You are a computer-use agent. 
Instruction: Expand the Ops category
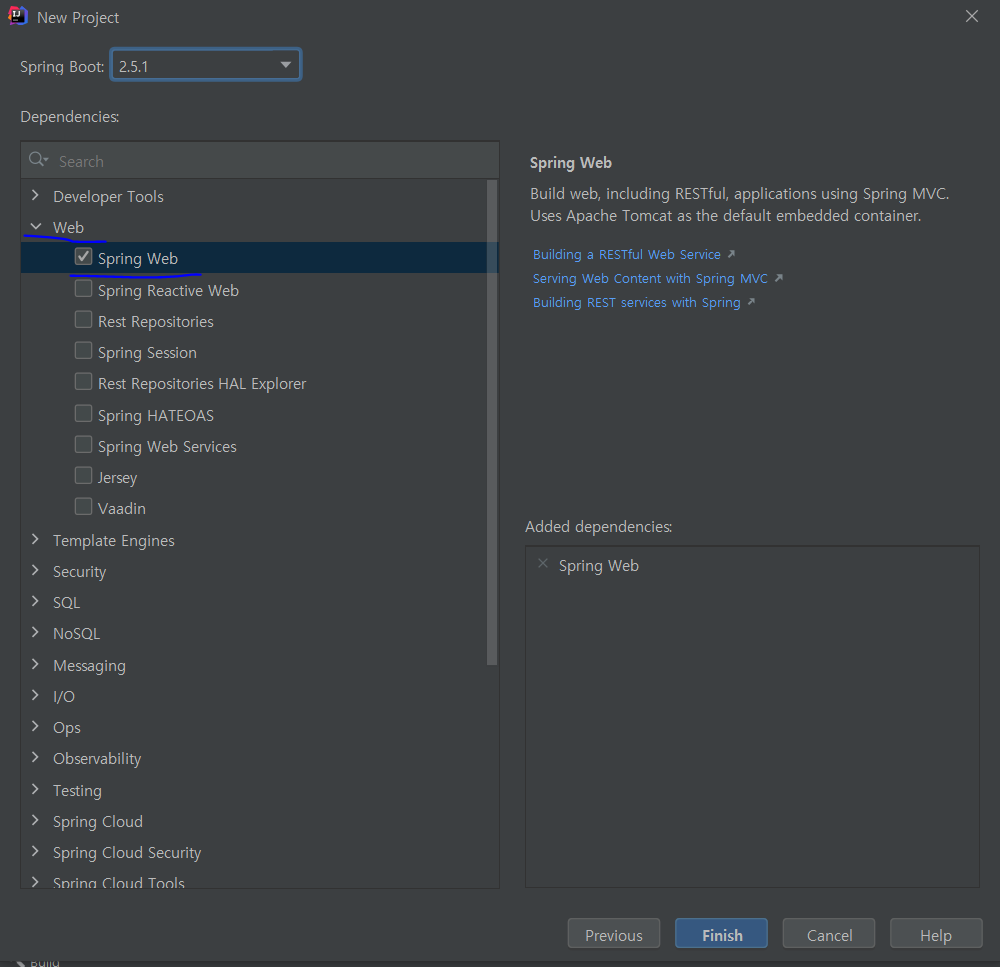[x=36, y=727]
